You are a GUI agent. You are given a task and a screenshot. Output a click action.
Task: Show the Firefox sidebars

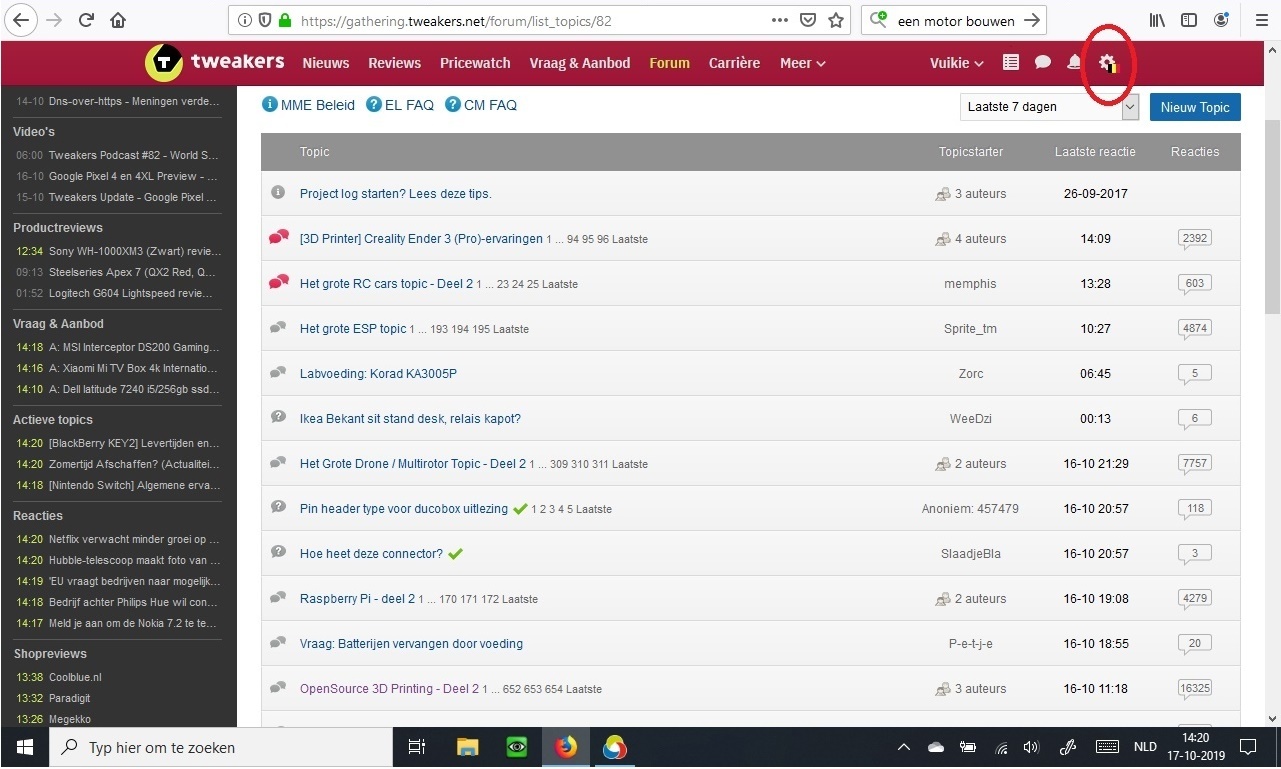1189,20
